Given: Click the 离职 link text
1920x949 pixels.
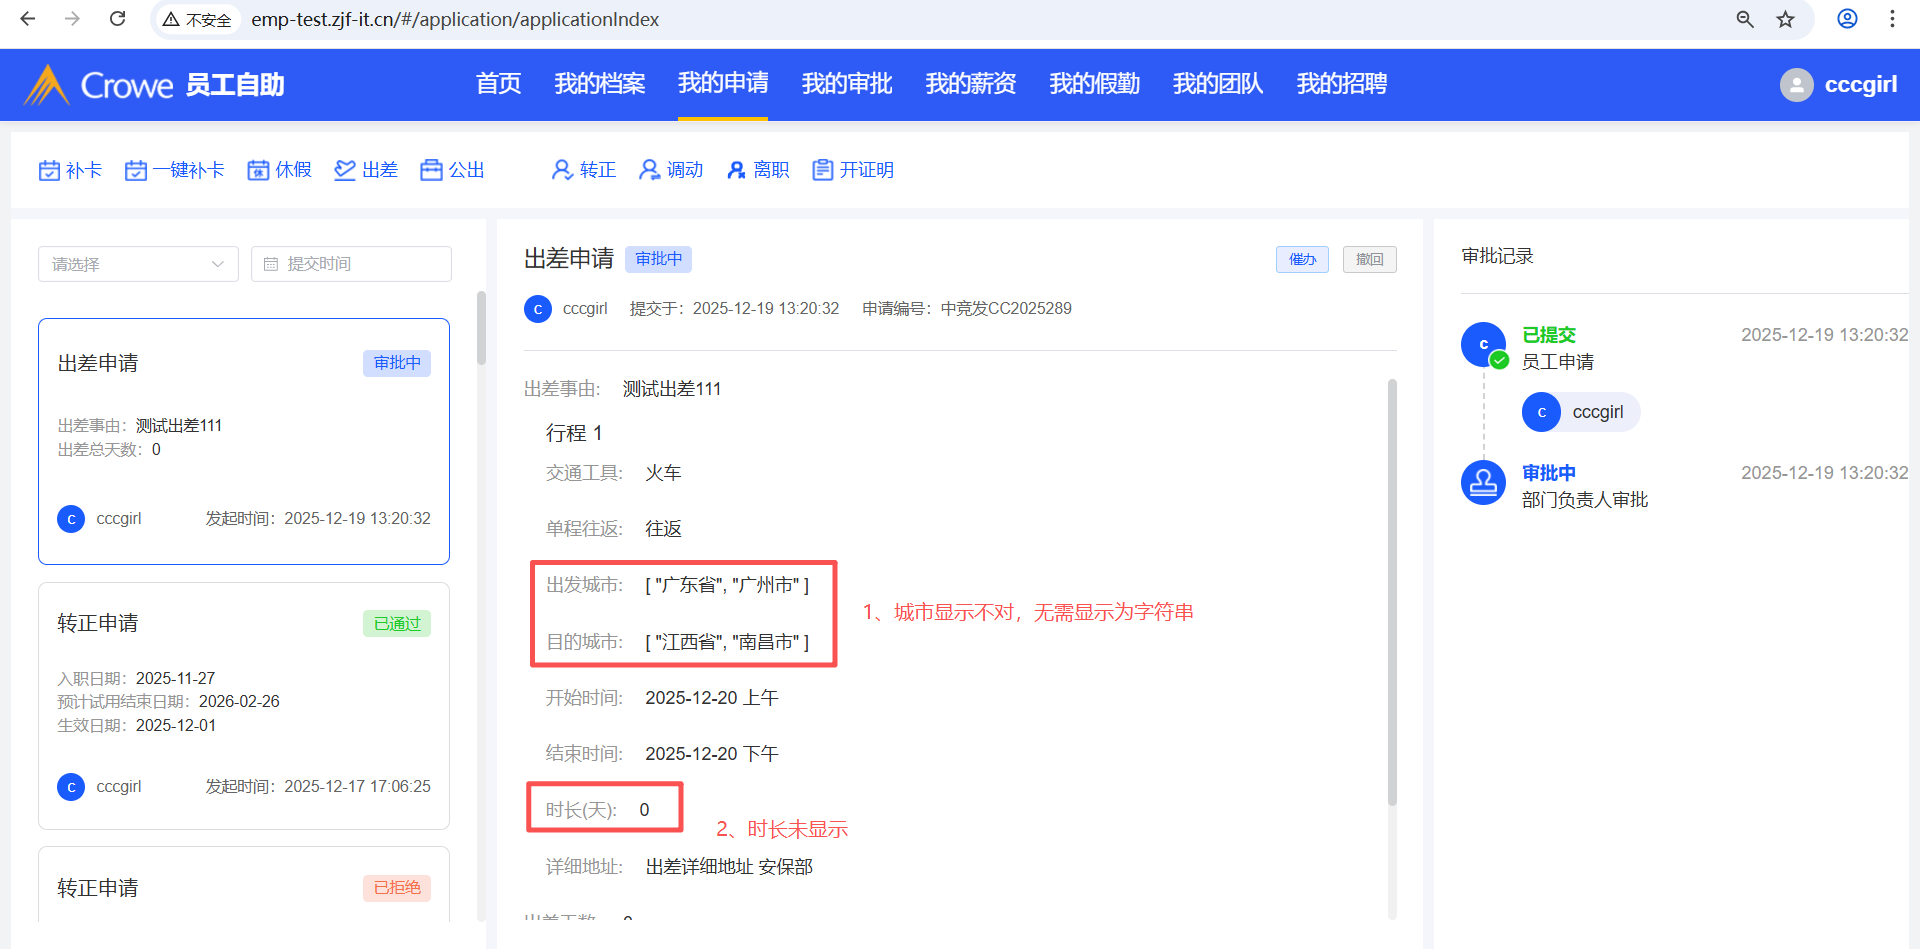Looking at the screenshot, I should pos(772,171).
